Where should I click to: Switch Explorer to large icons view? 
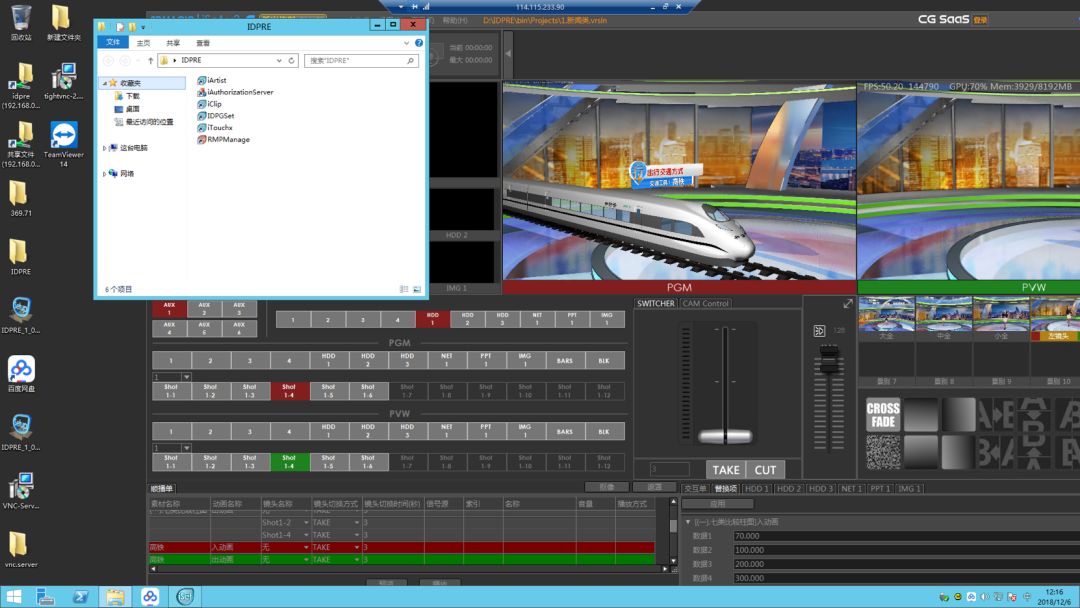(417, 289)
